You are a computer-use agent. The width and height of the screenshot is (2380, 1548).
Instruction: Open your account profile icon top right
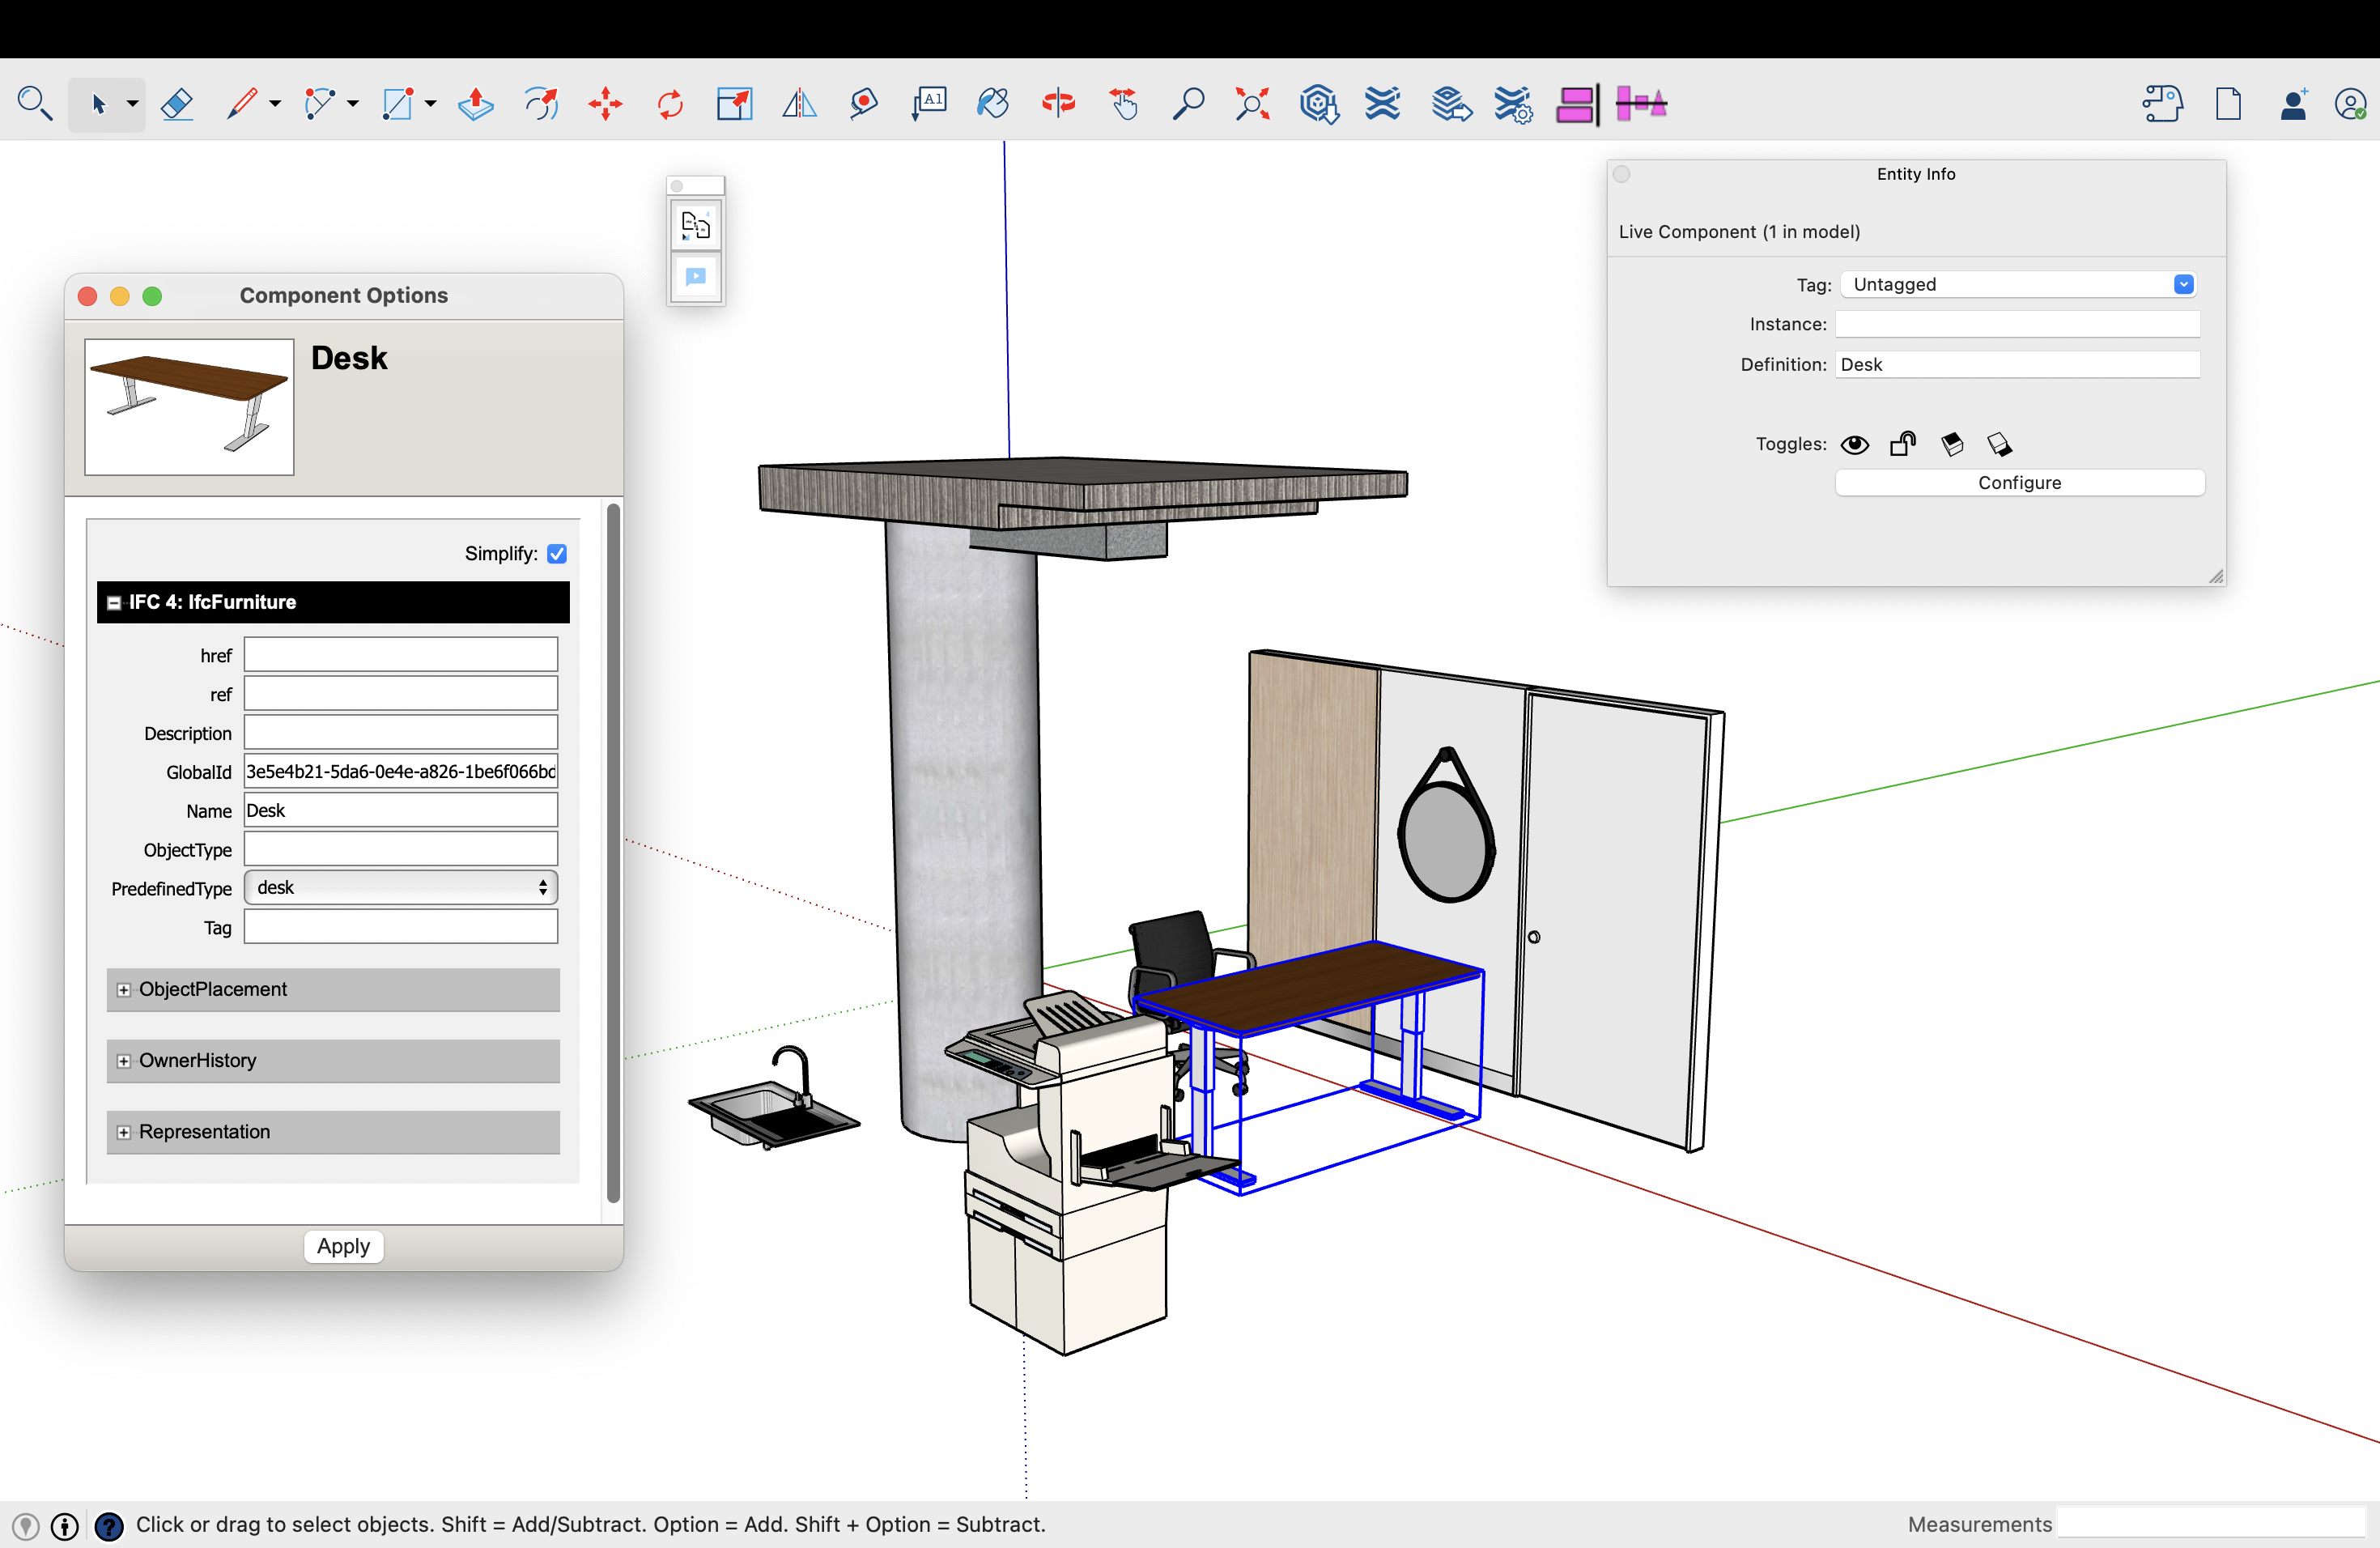[x=2351, y=104]
